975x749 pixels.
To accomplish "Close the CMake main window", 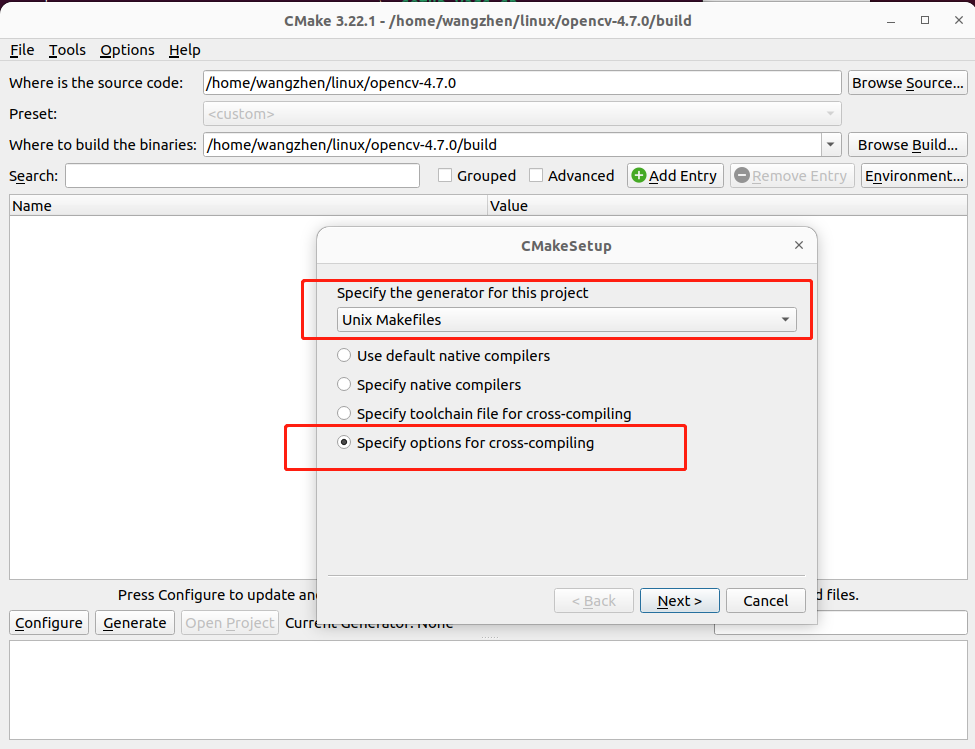I will [x=958, y=21].
